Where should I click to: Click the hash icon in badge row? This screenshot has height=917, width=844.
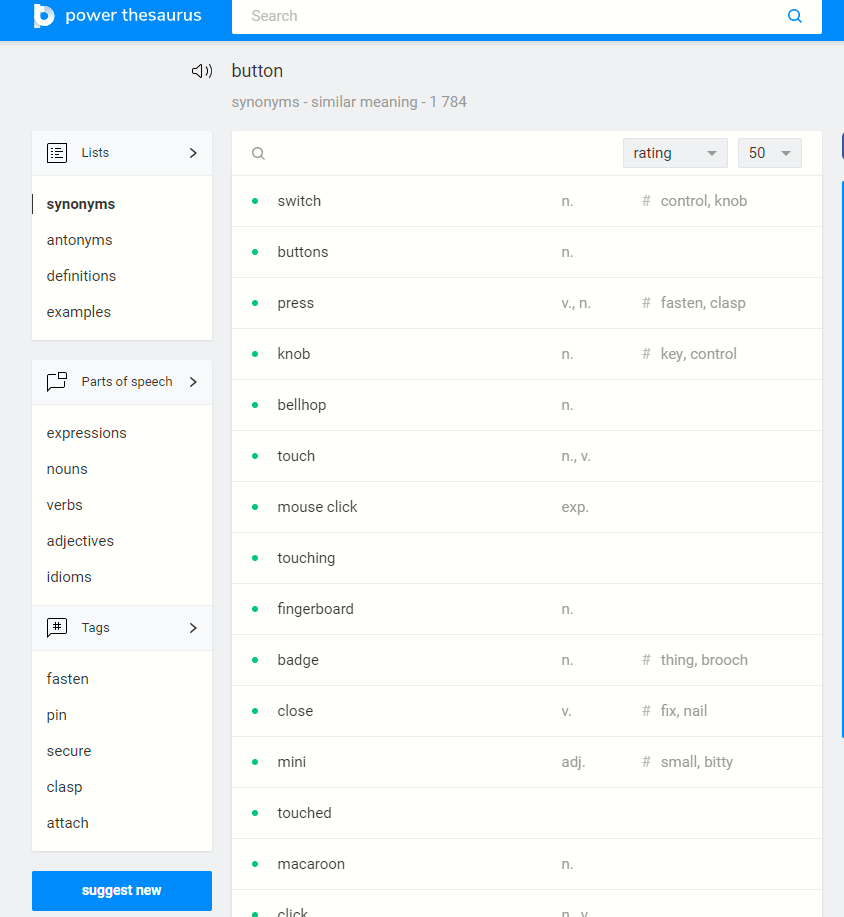pos(646,660)
